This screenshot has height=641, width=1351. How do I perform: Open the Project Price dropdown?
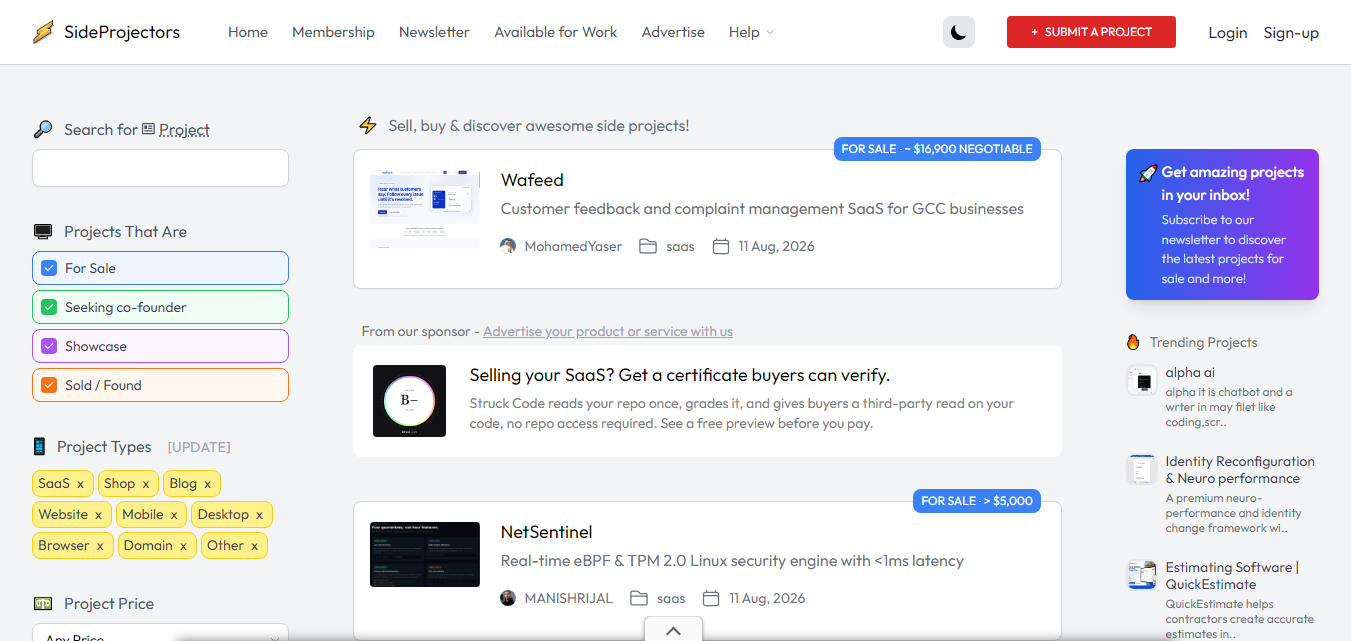click(160, 633)
